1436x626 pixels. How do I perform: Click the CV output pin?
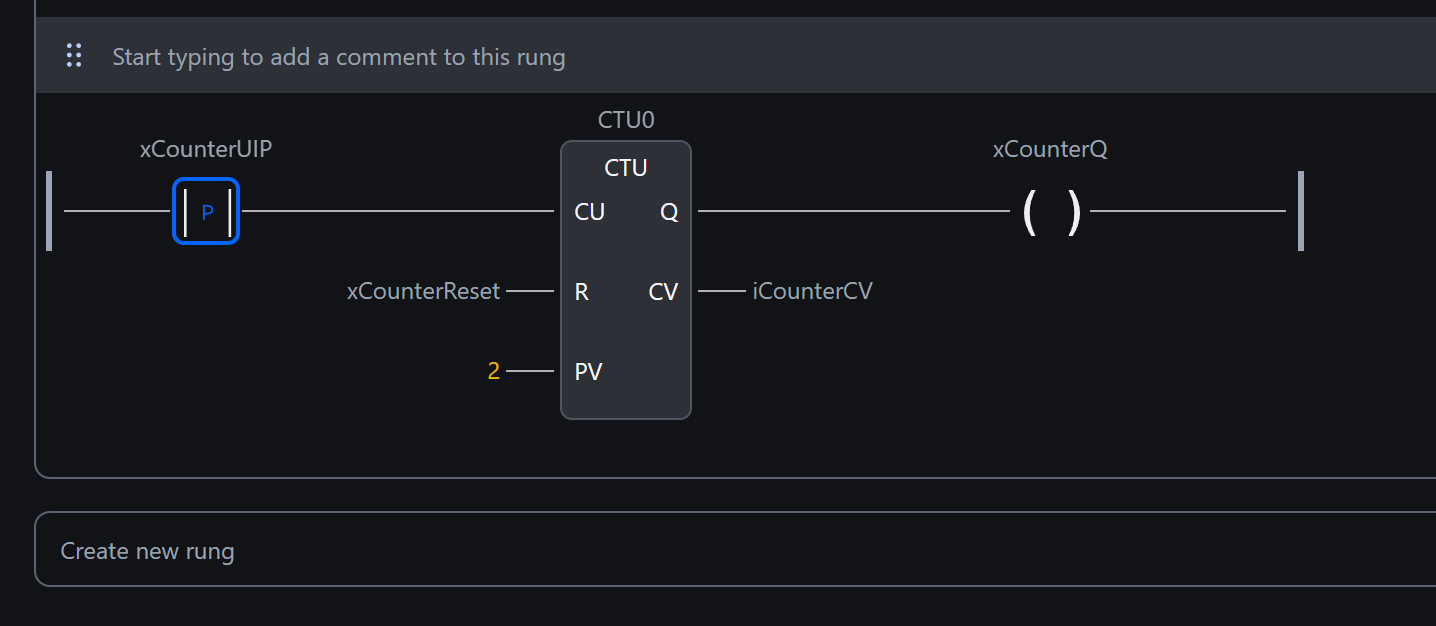(663, 292)
